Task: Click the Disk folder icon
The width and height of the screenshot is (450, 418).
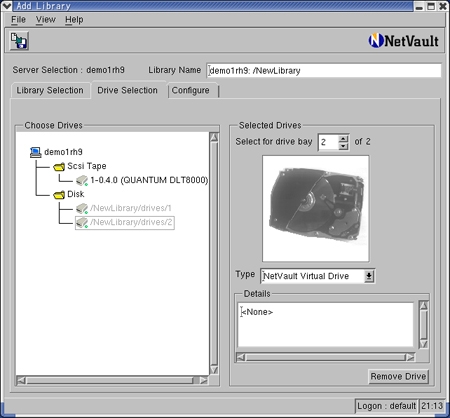Action: click(x=59, y=194)
